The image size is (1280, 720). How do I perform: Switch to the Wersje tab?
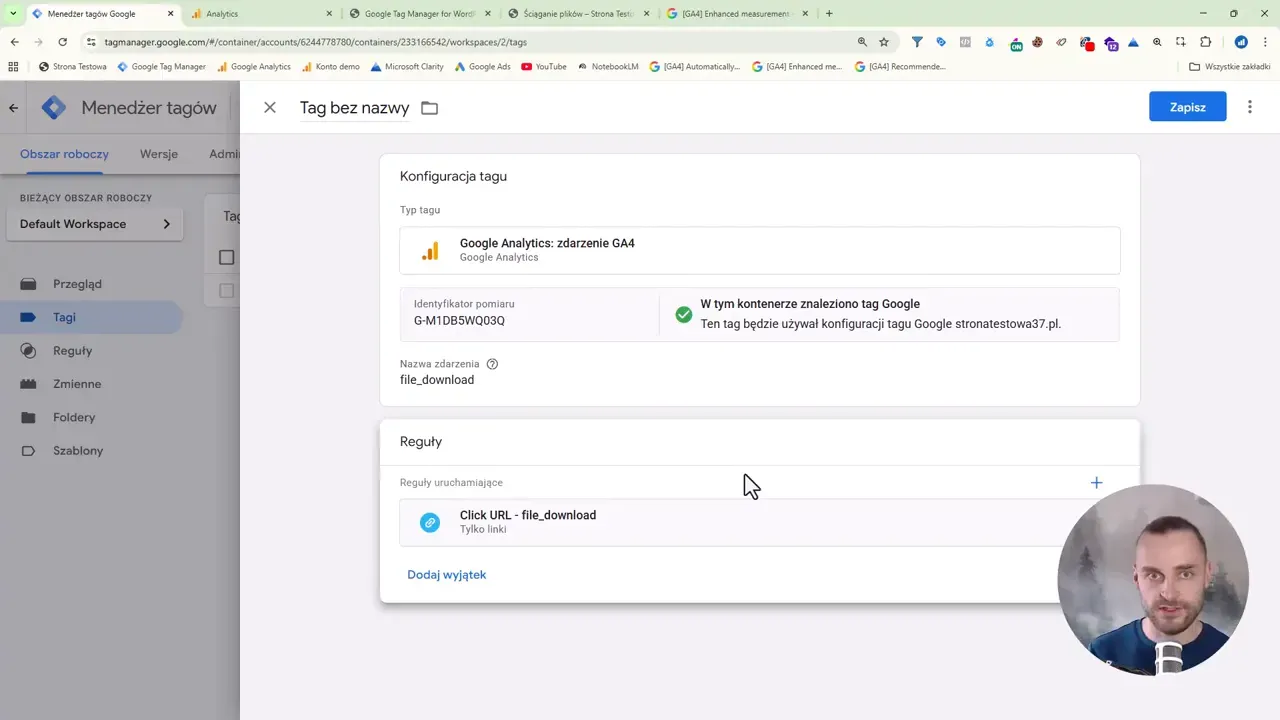tap(159, 154)
